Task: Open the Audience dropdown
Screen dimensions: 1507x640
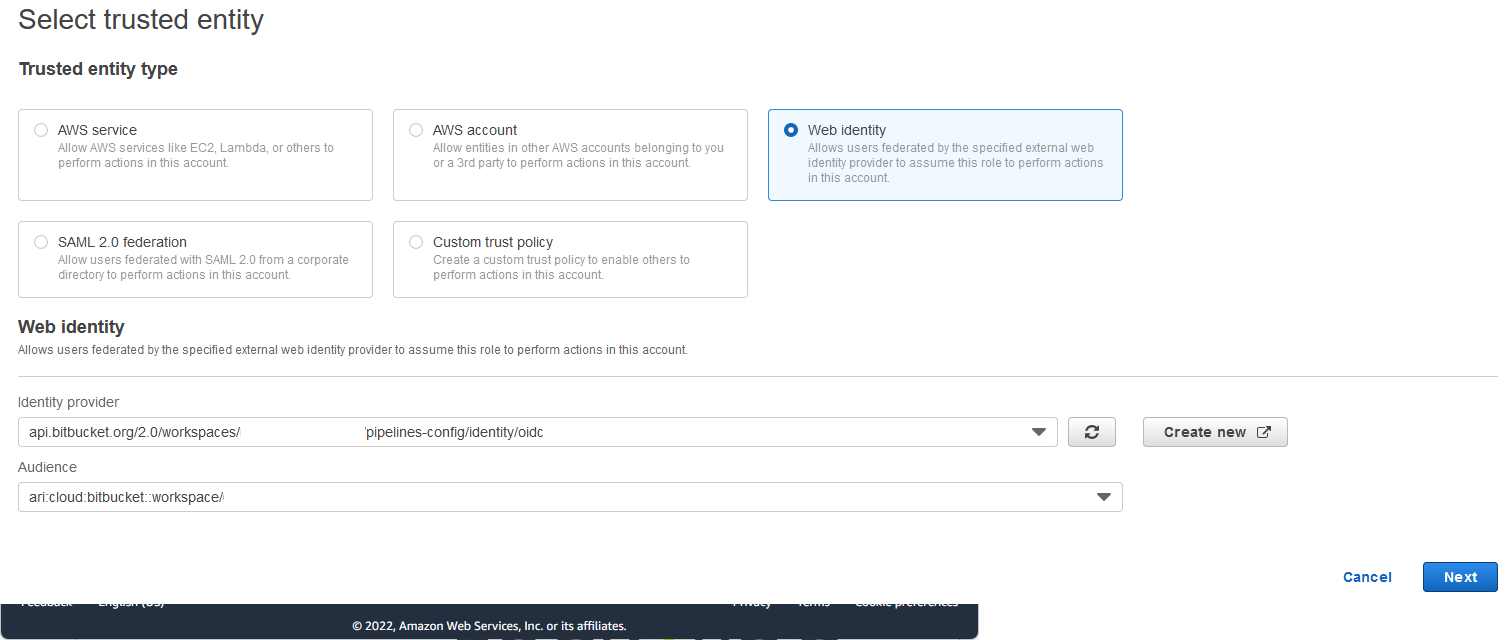Action: pos(570,497)
